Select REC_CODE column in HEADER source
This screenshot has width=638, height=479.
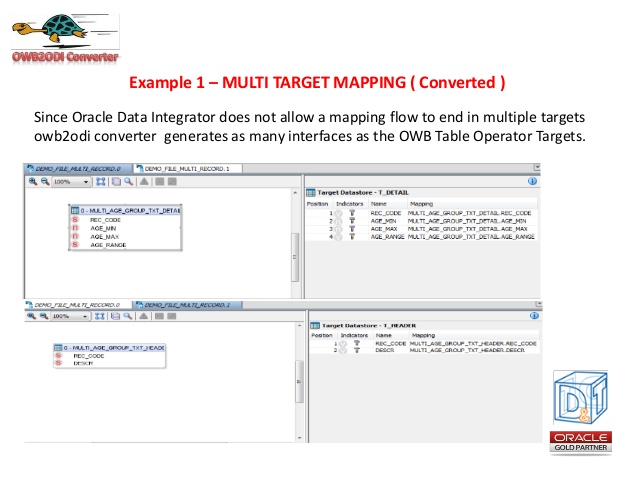(89, 356)
